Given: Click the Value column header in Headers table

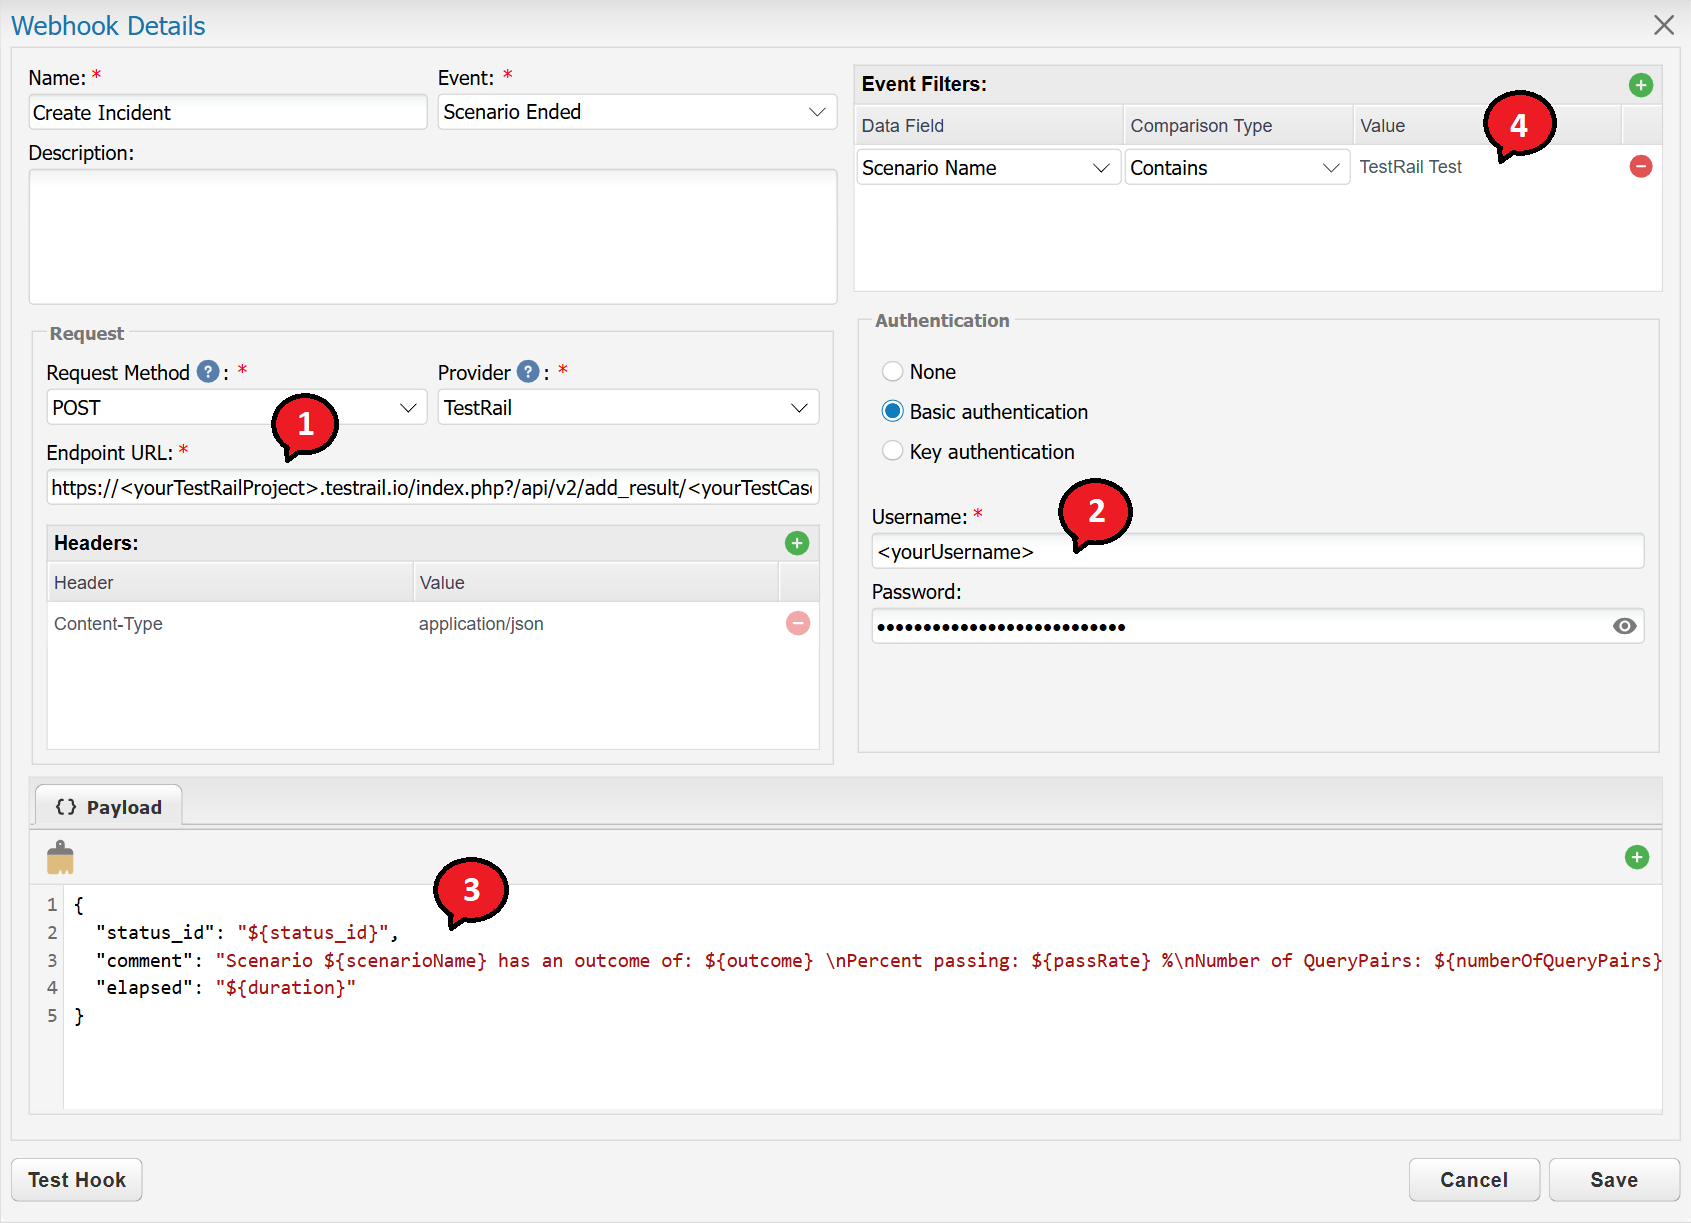Looking at the screenshot, I should [x=596, y=583].
